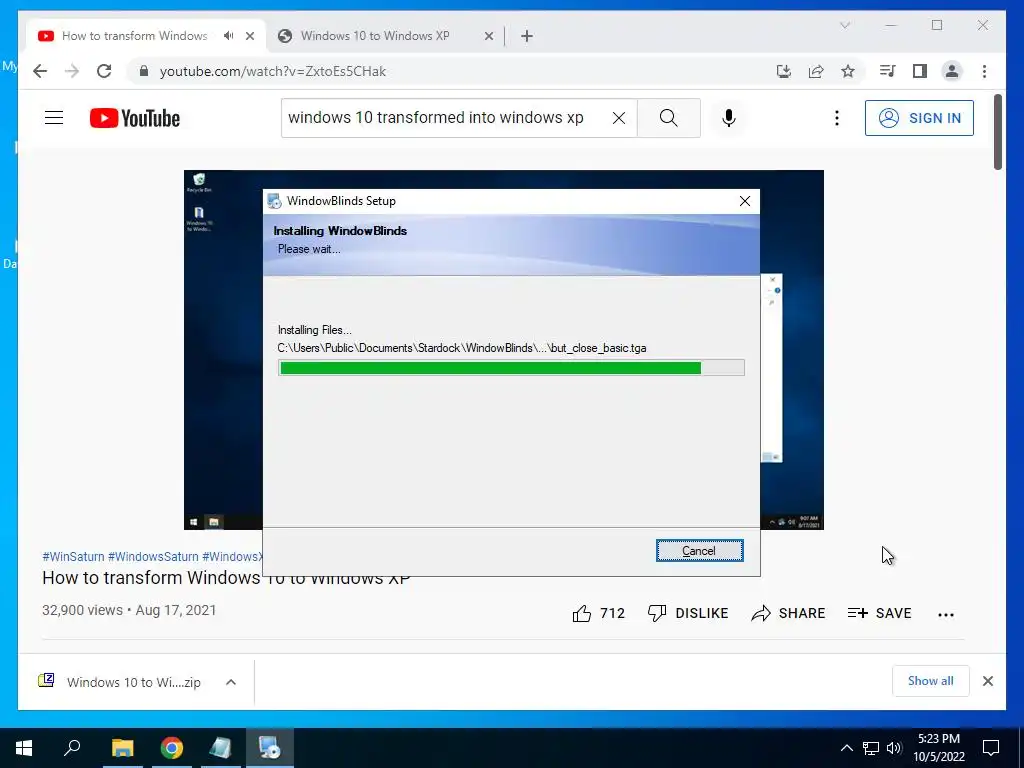
Task: Click the DISLIKE button
Action: click(x=688, y=613)
